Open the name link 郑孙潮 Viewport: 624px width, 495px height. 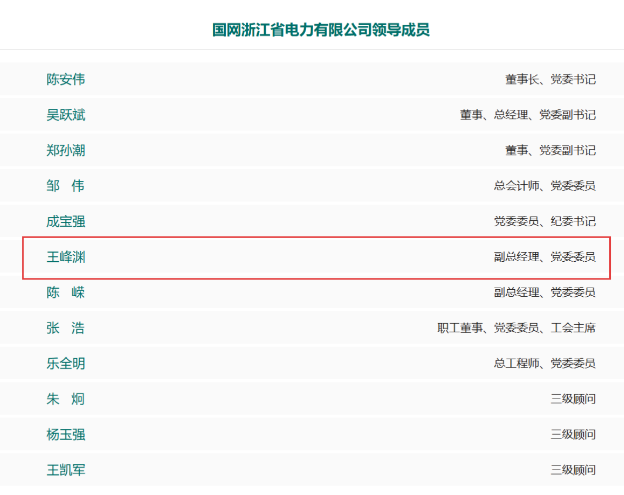coord(66,150)
